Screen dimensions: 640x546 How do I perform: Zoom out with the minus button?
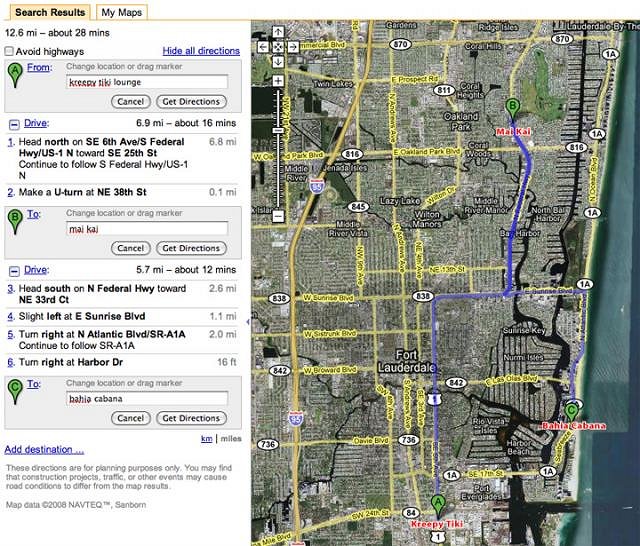tap(278, 215)
